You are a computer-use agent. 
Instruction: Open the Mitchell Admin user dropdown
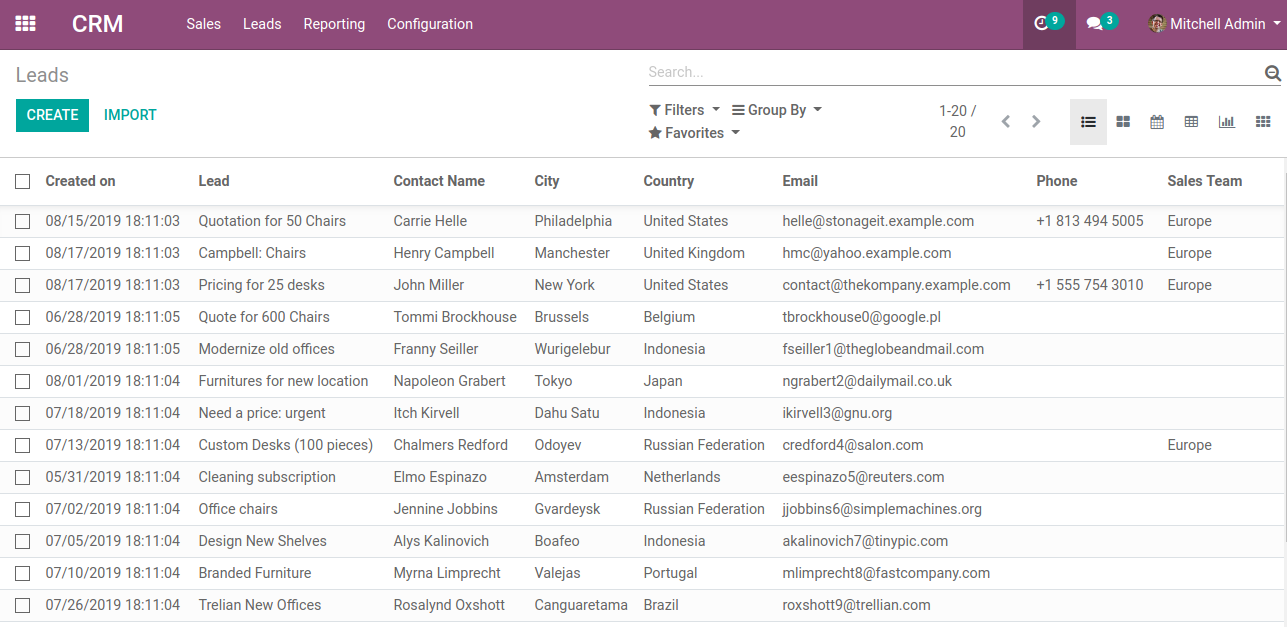(1215, 24)
